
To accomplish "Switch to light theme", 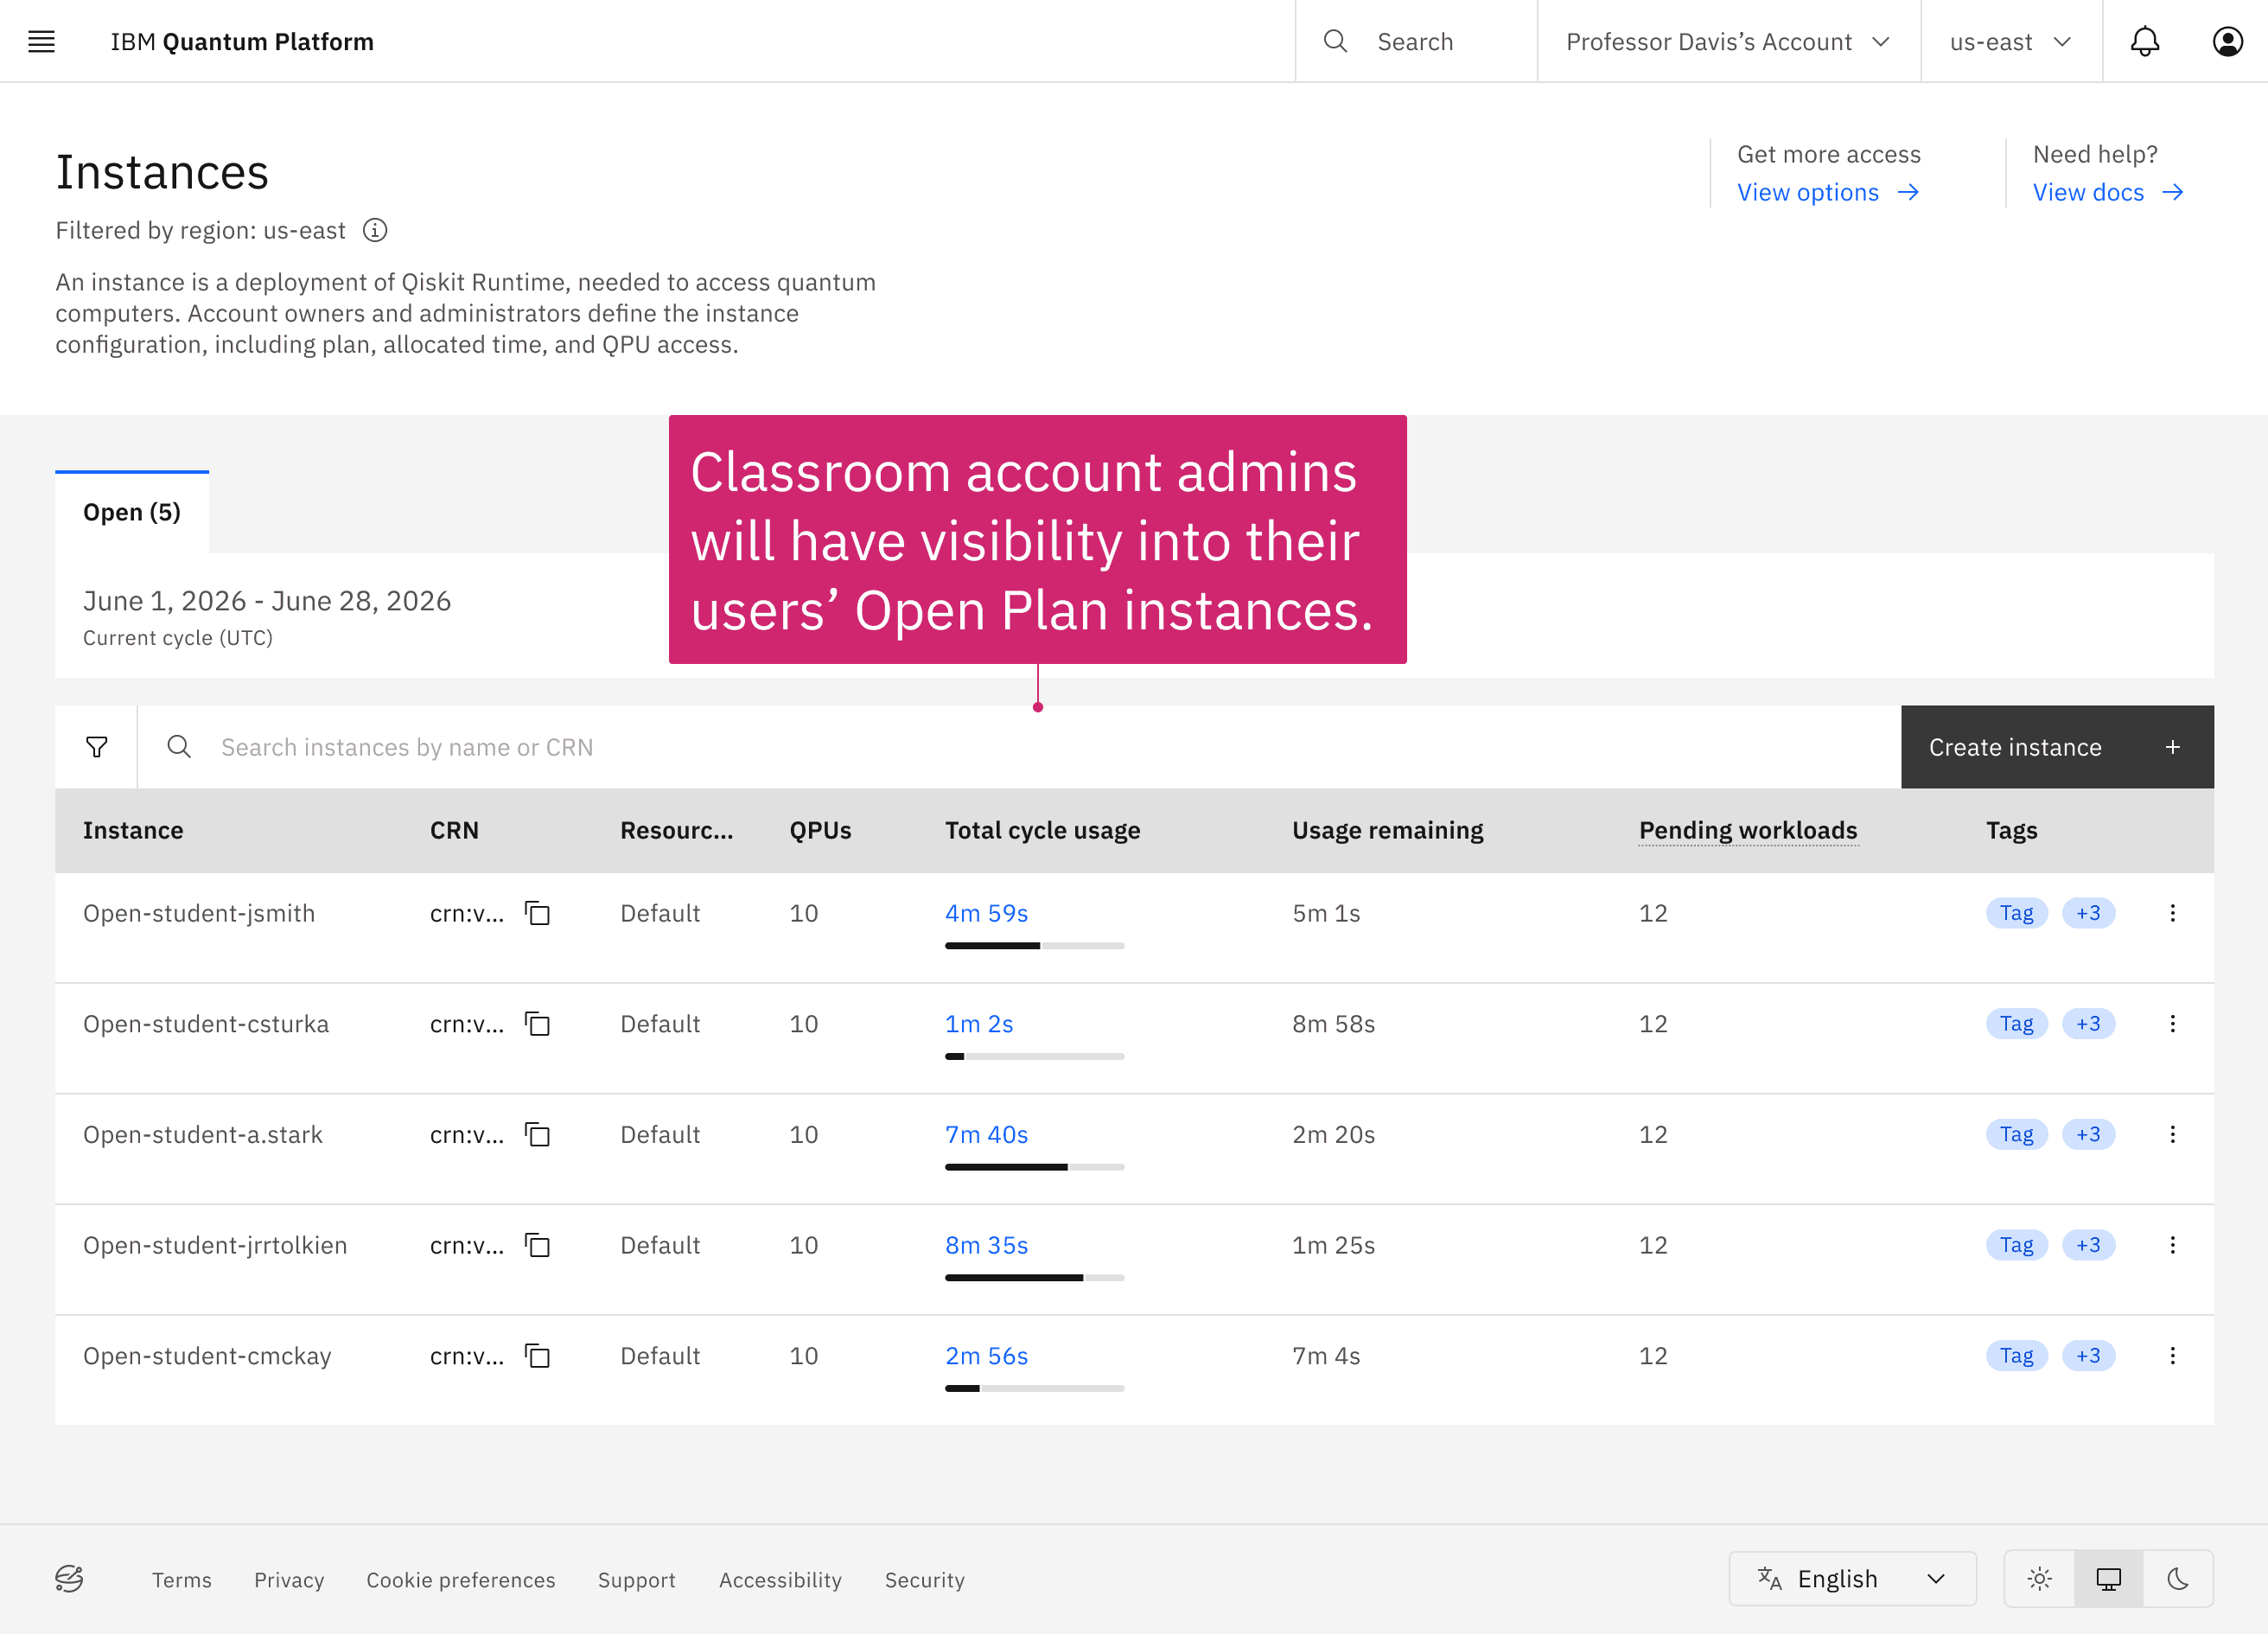I will (x=2039, y=1579).
